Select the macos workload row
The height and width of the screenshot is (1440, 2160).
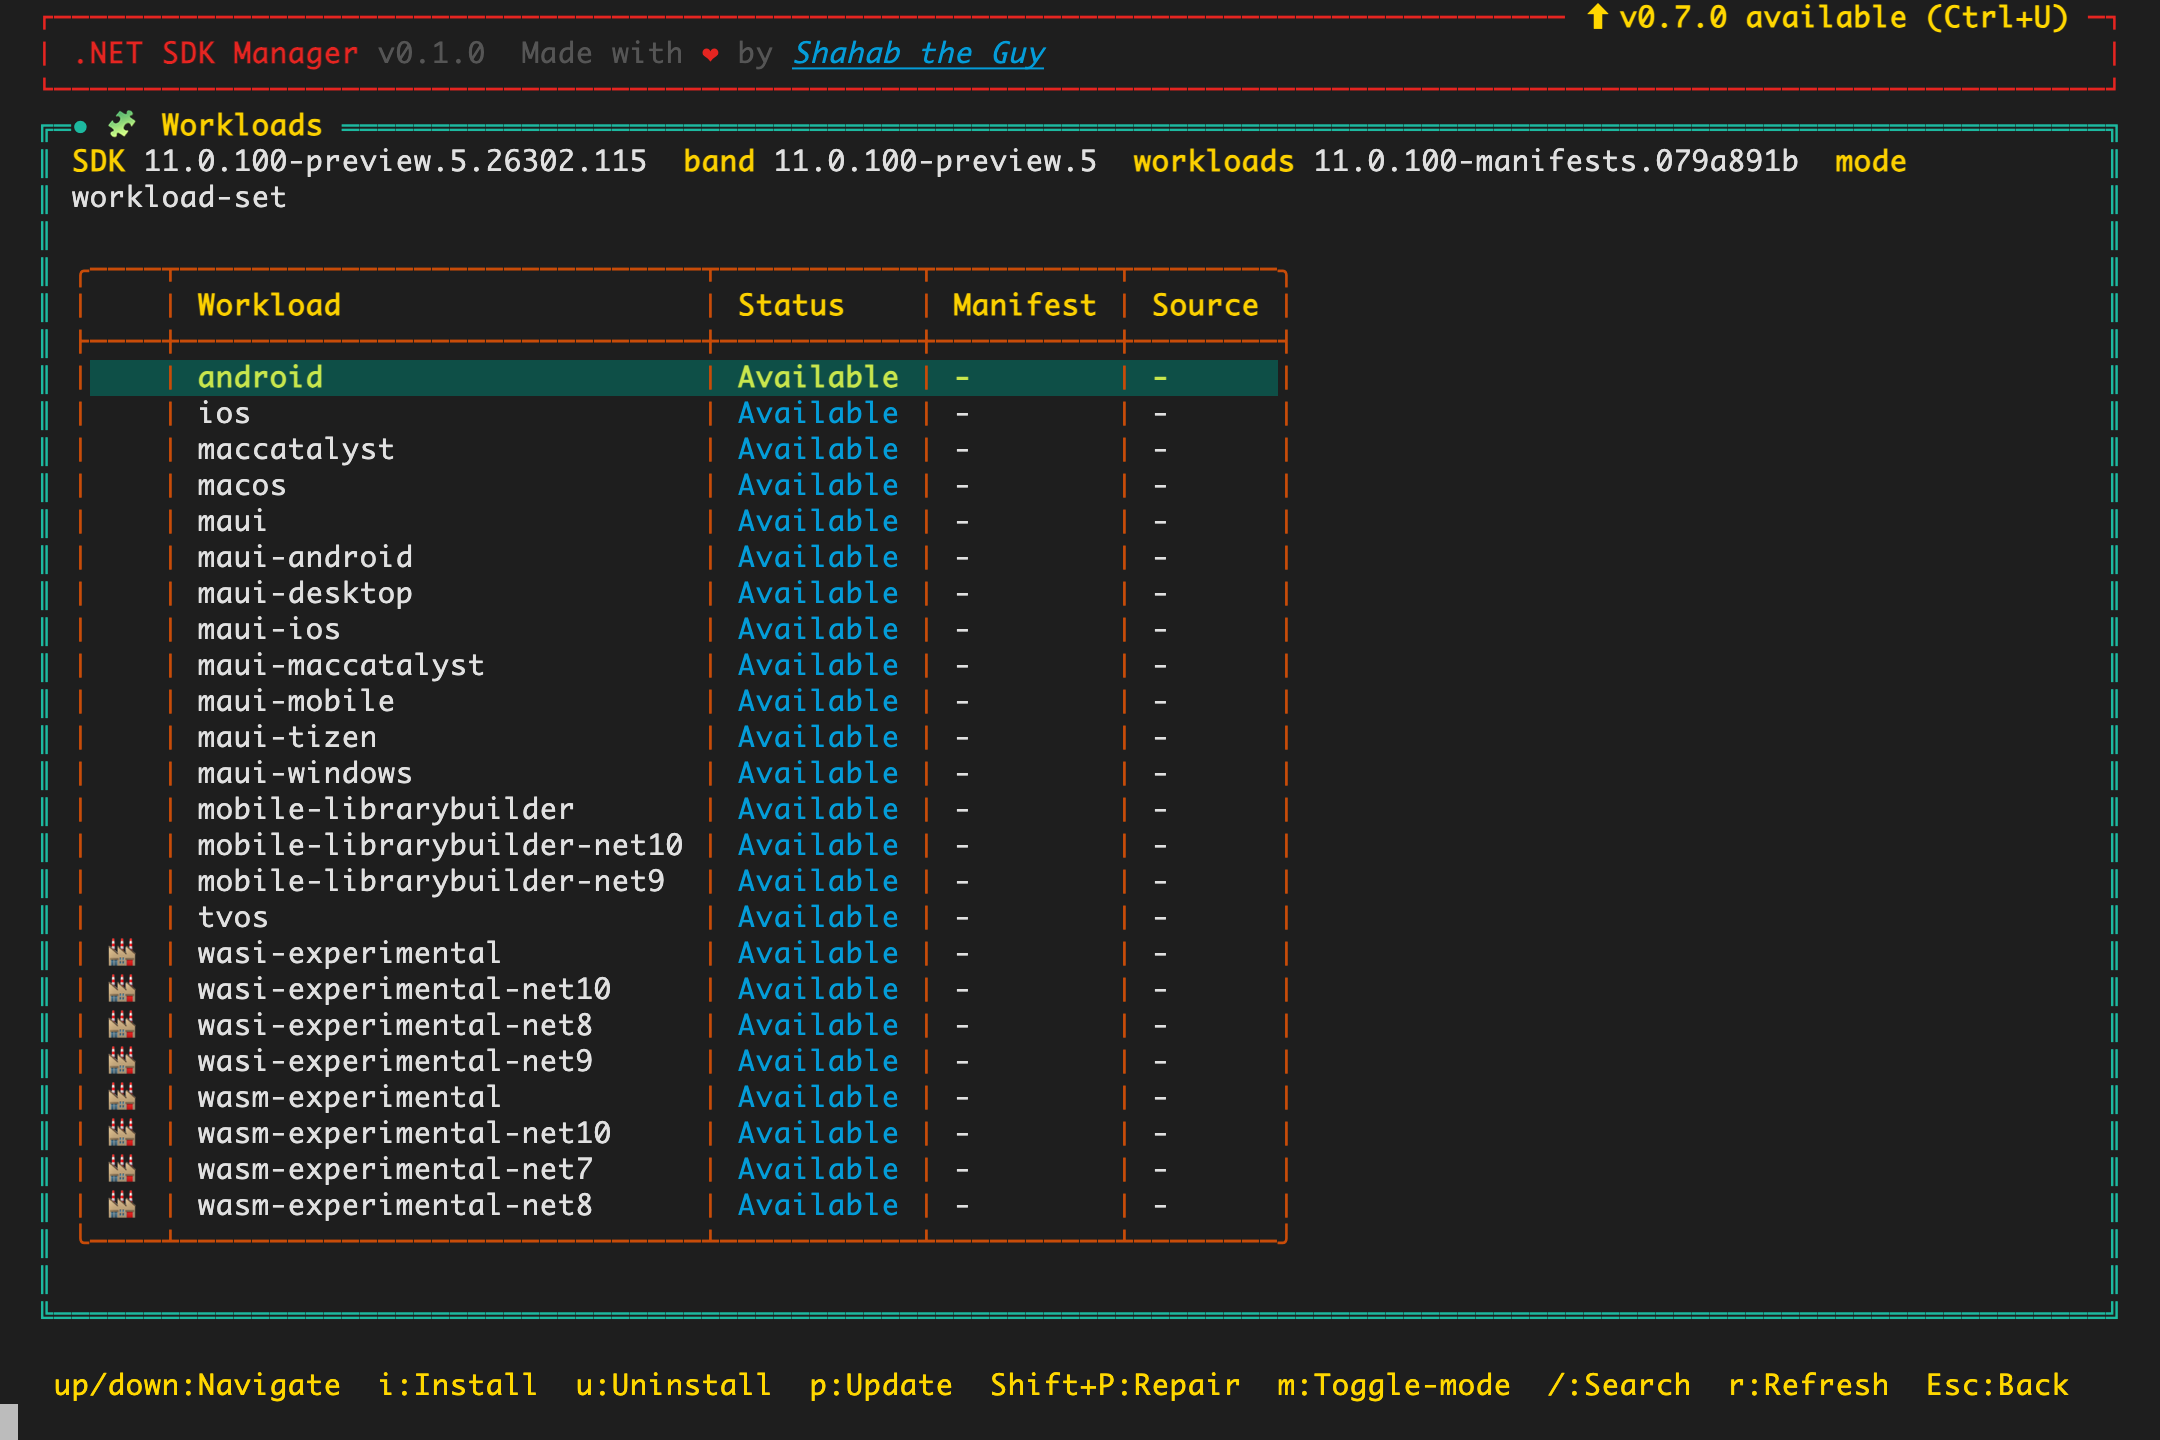pos(684,485)
